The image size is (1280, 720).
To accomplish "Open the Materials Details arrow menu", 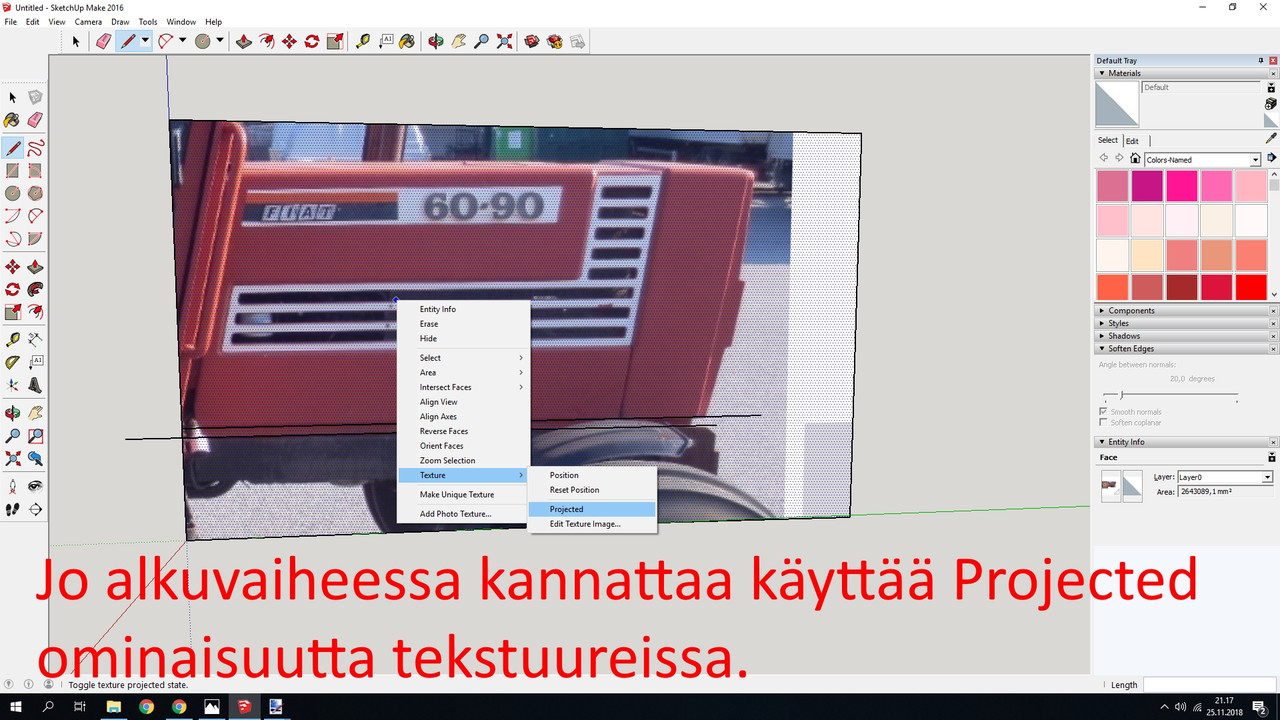I will [x=1272, y=159].
